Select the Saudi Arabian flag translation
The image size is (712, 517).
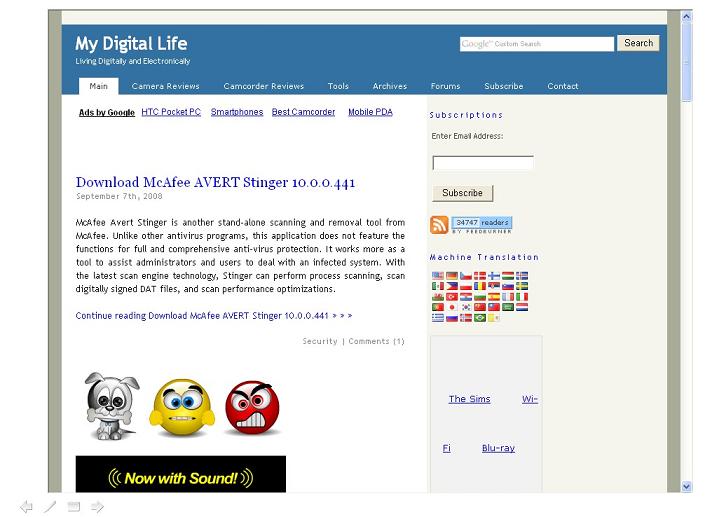[508, 307]
